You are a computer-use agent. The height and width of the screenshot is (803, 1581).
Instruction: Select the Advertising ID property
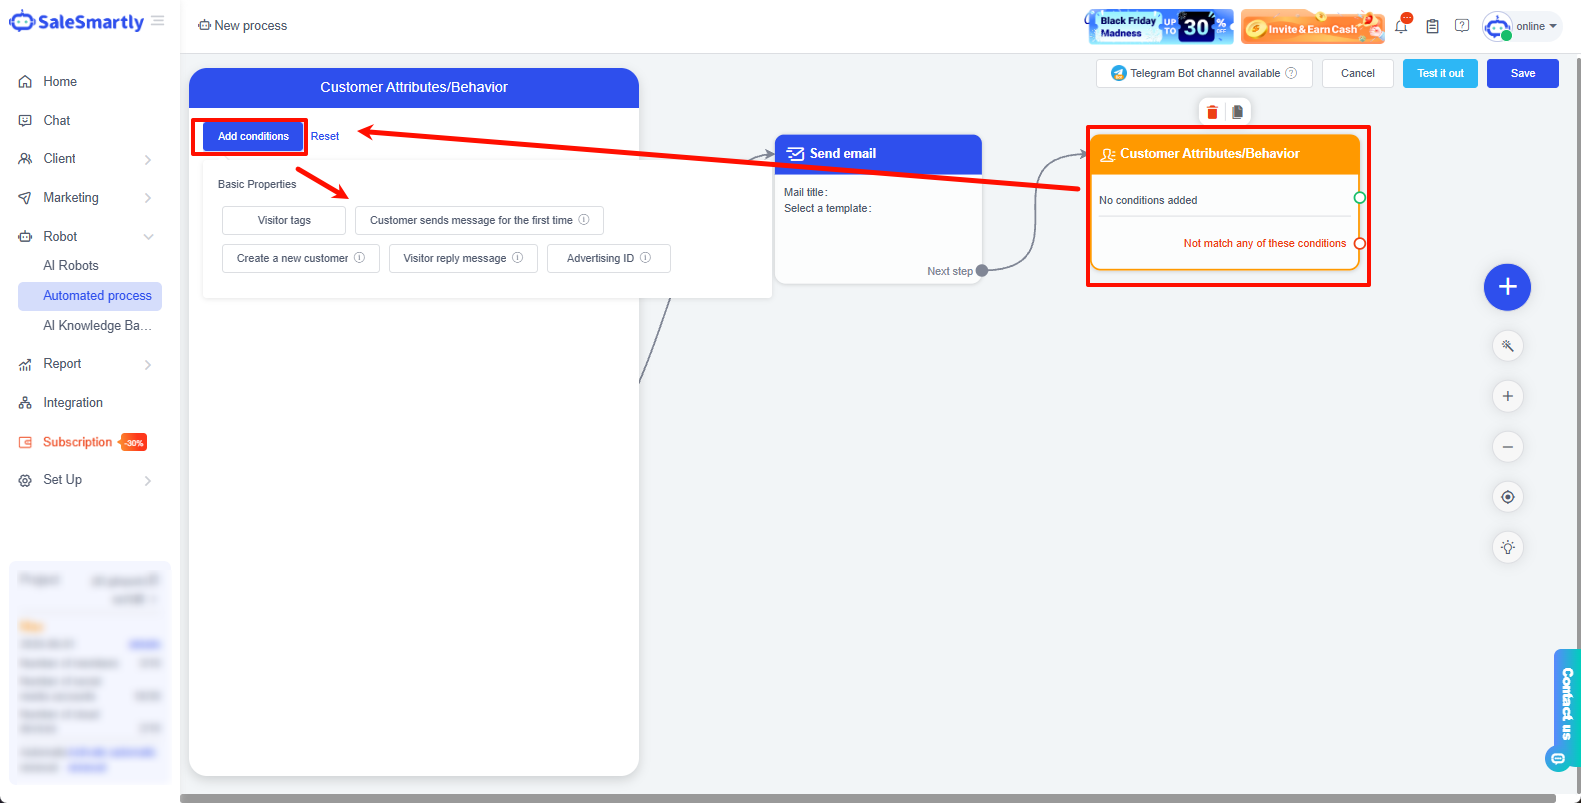(x=609, y=258)
